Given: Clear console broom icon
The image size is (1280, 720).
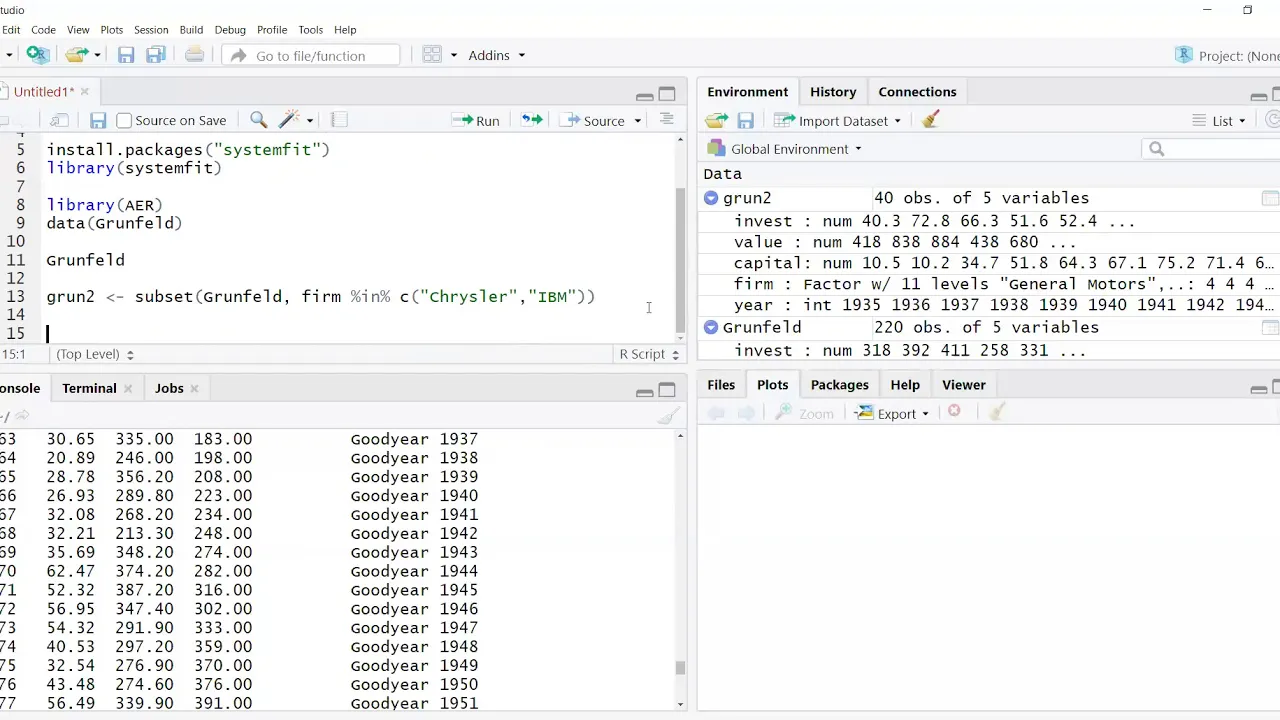Looking at the screenshot, I should tap(668, 416).
